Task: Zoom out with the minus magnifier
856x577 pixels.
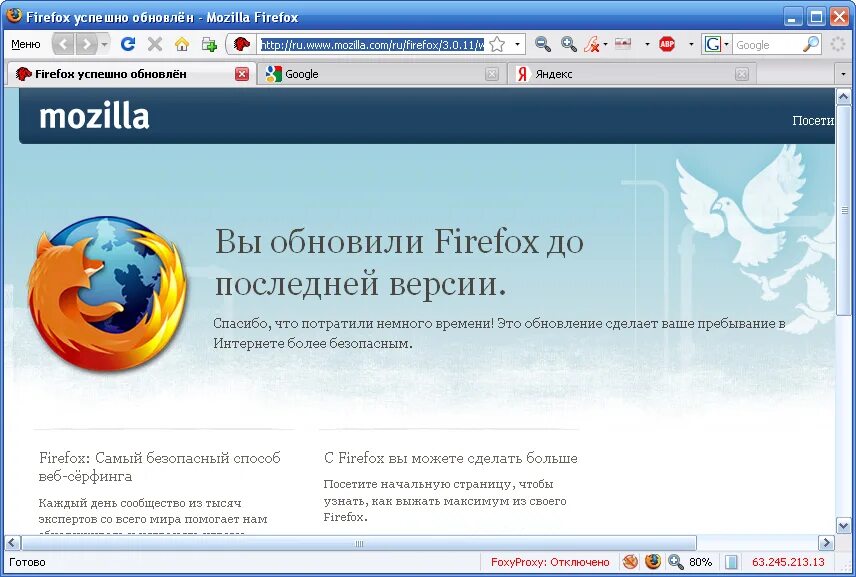Action: [543, 44]
